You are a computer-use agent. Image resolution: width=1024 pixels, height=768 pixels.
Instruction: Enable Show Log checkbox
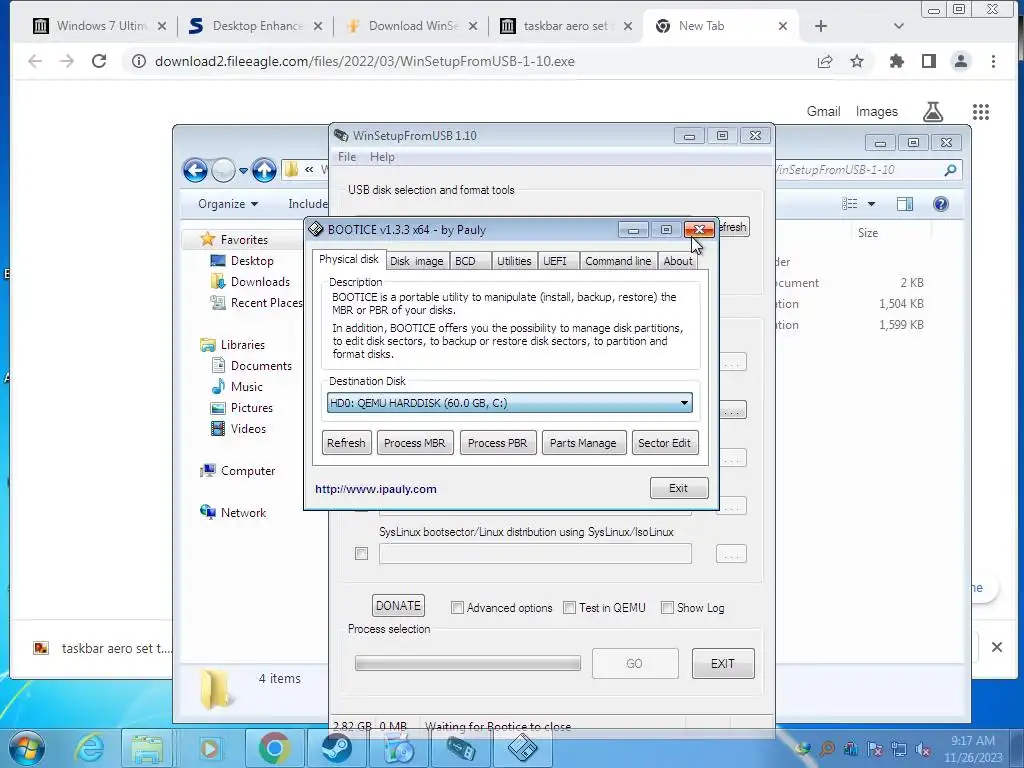667,608
